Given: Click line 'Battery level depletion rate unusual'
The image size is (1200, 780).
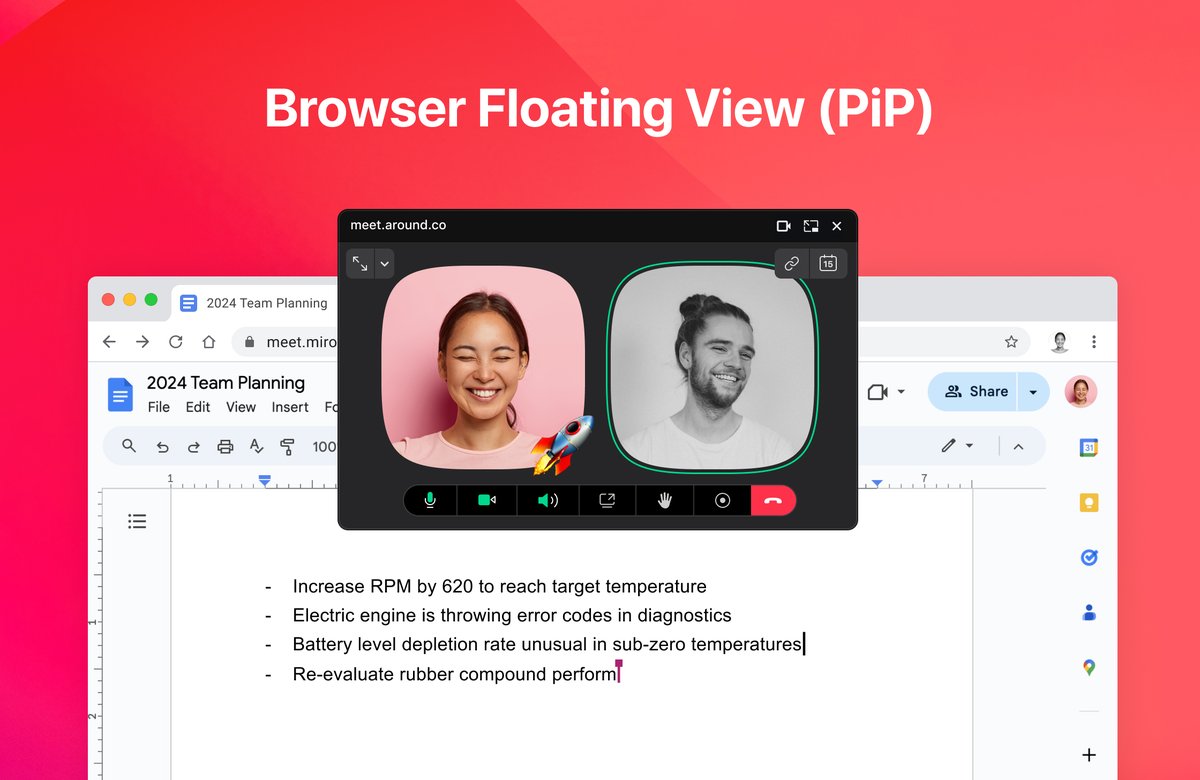Looking at the screenshot, I should pyautogui.click(x=547, y=644).
